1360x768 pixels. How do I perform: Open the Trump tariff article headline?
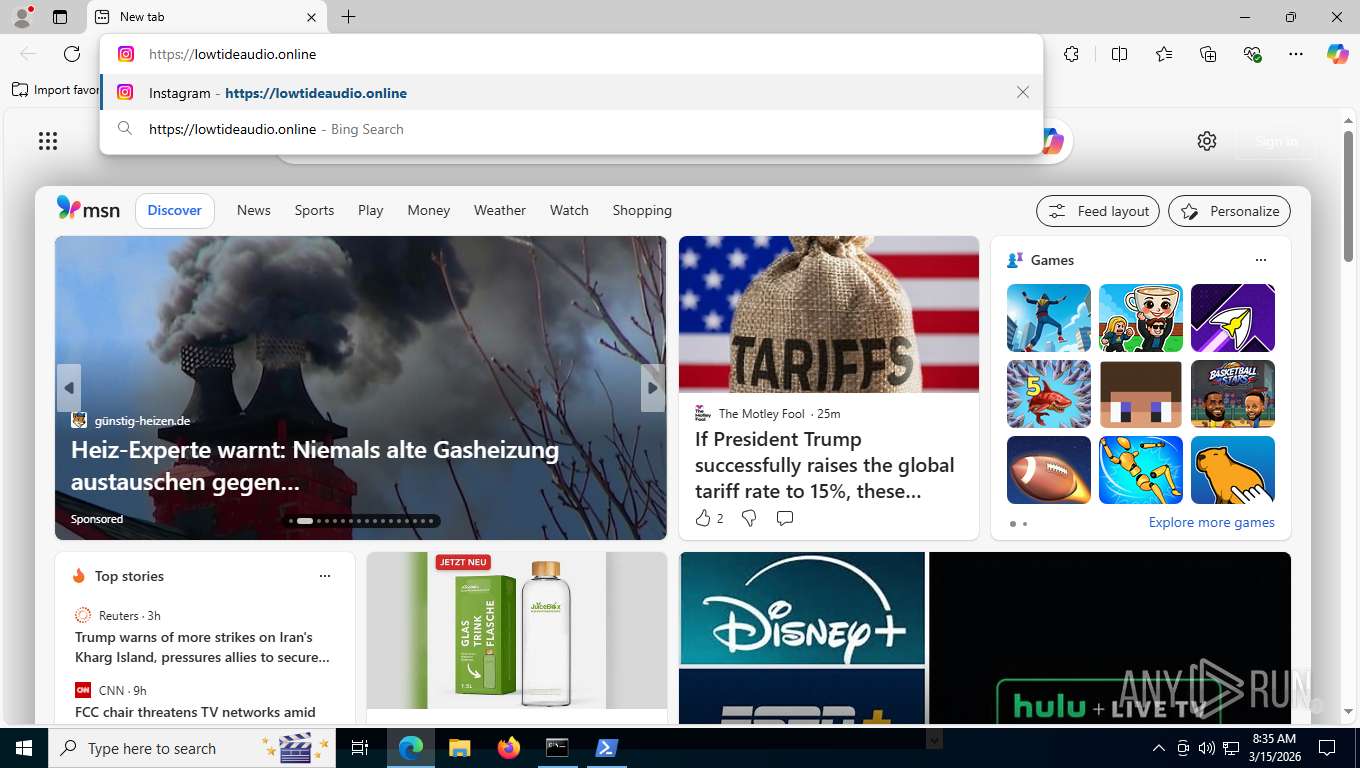[x=825, y=465]
